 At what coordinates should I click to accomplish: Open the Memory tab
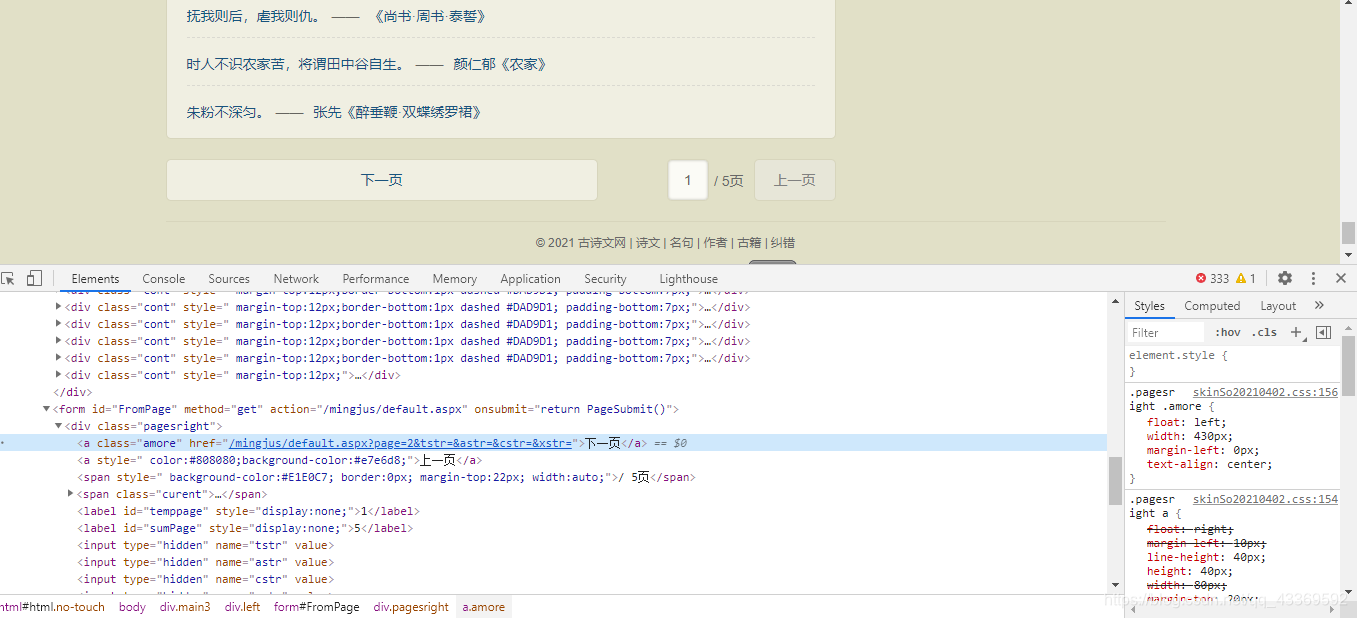(x=455, y=279)
